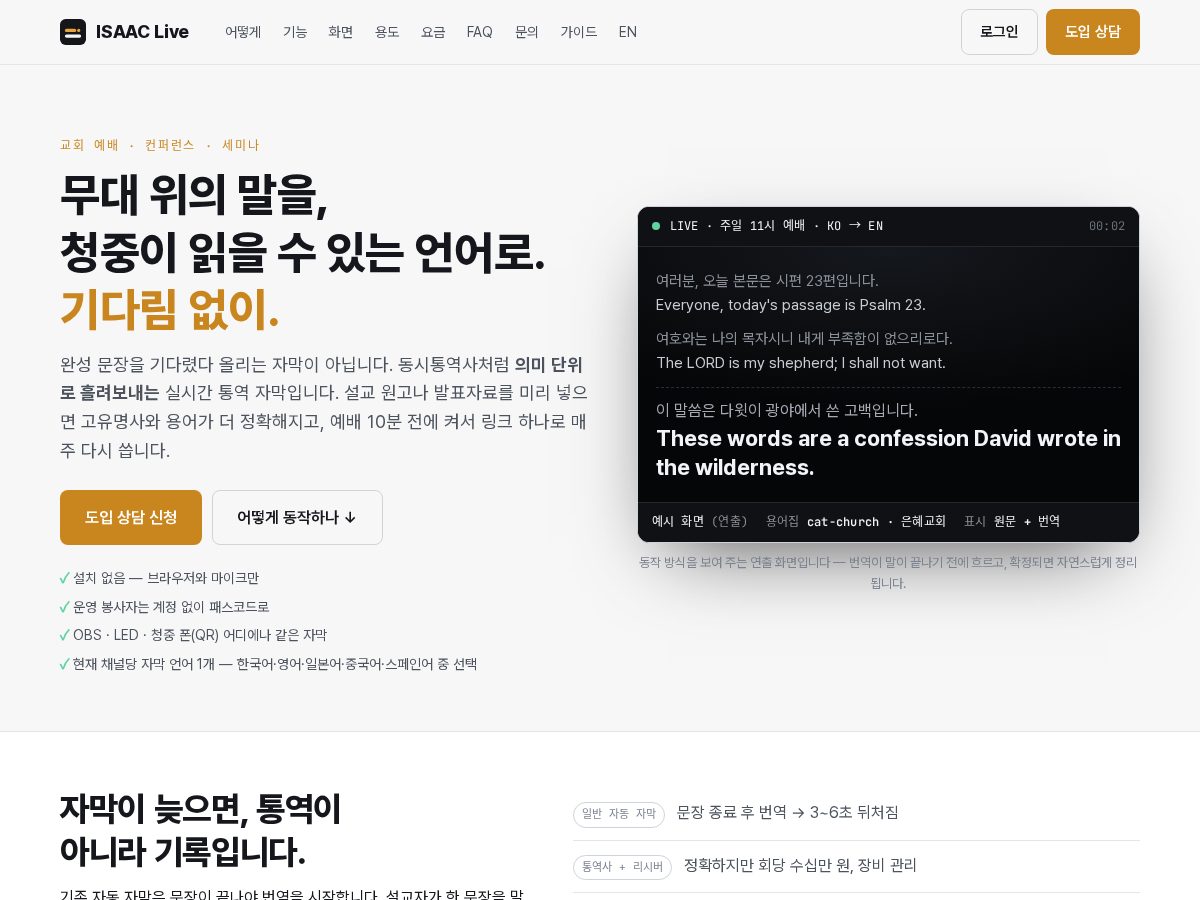Select the bold 'These words are a confession' caption
This screenshot has height=900, width=1200.
[888, 453]
